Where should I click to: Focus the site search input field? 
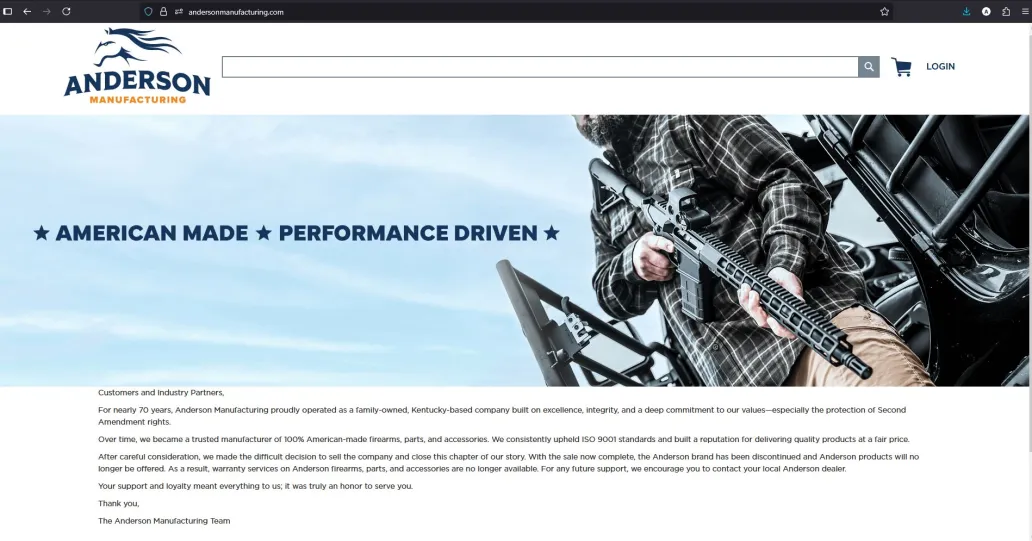coord(540,66)
